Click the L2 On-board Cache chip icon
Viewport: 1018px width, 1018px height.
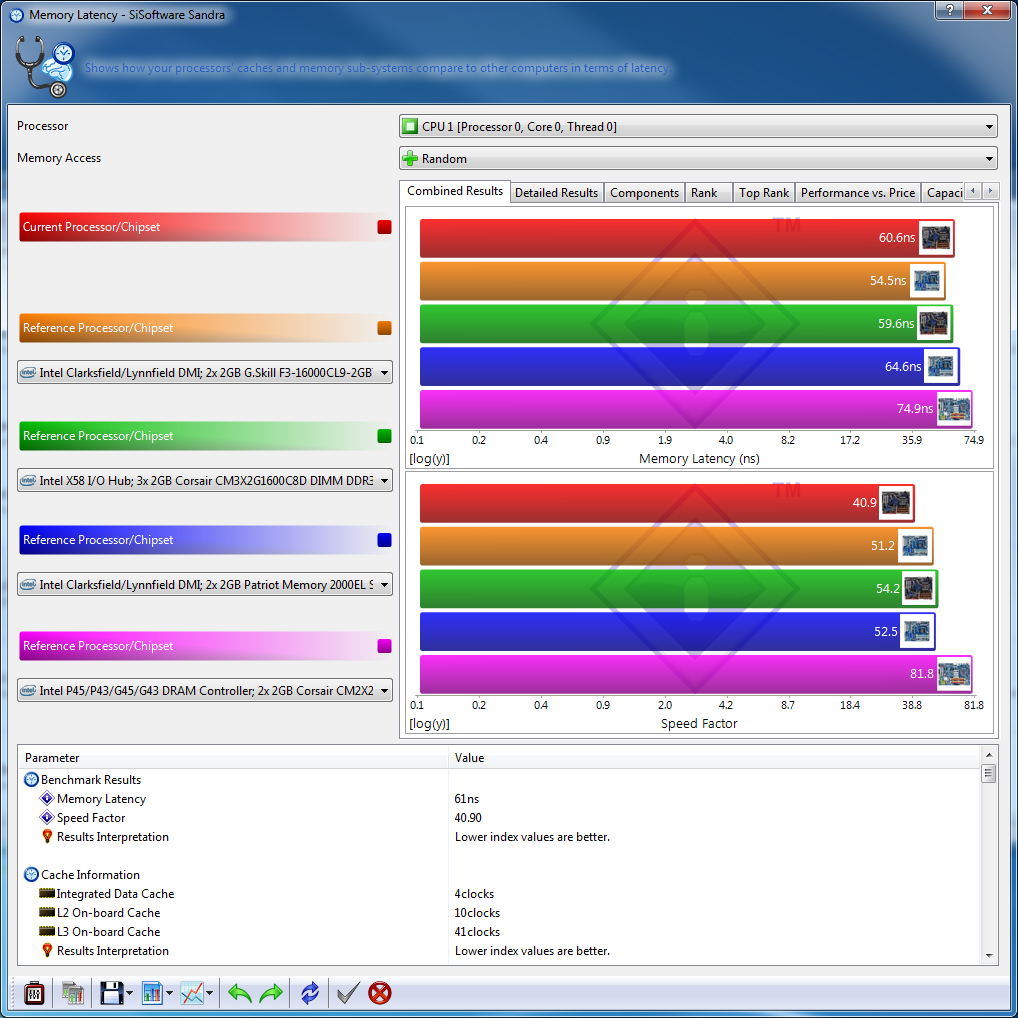47,912
